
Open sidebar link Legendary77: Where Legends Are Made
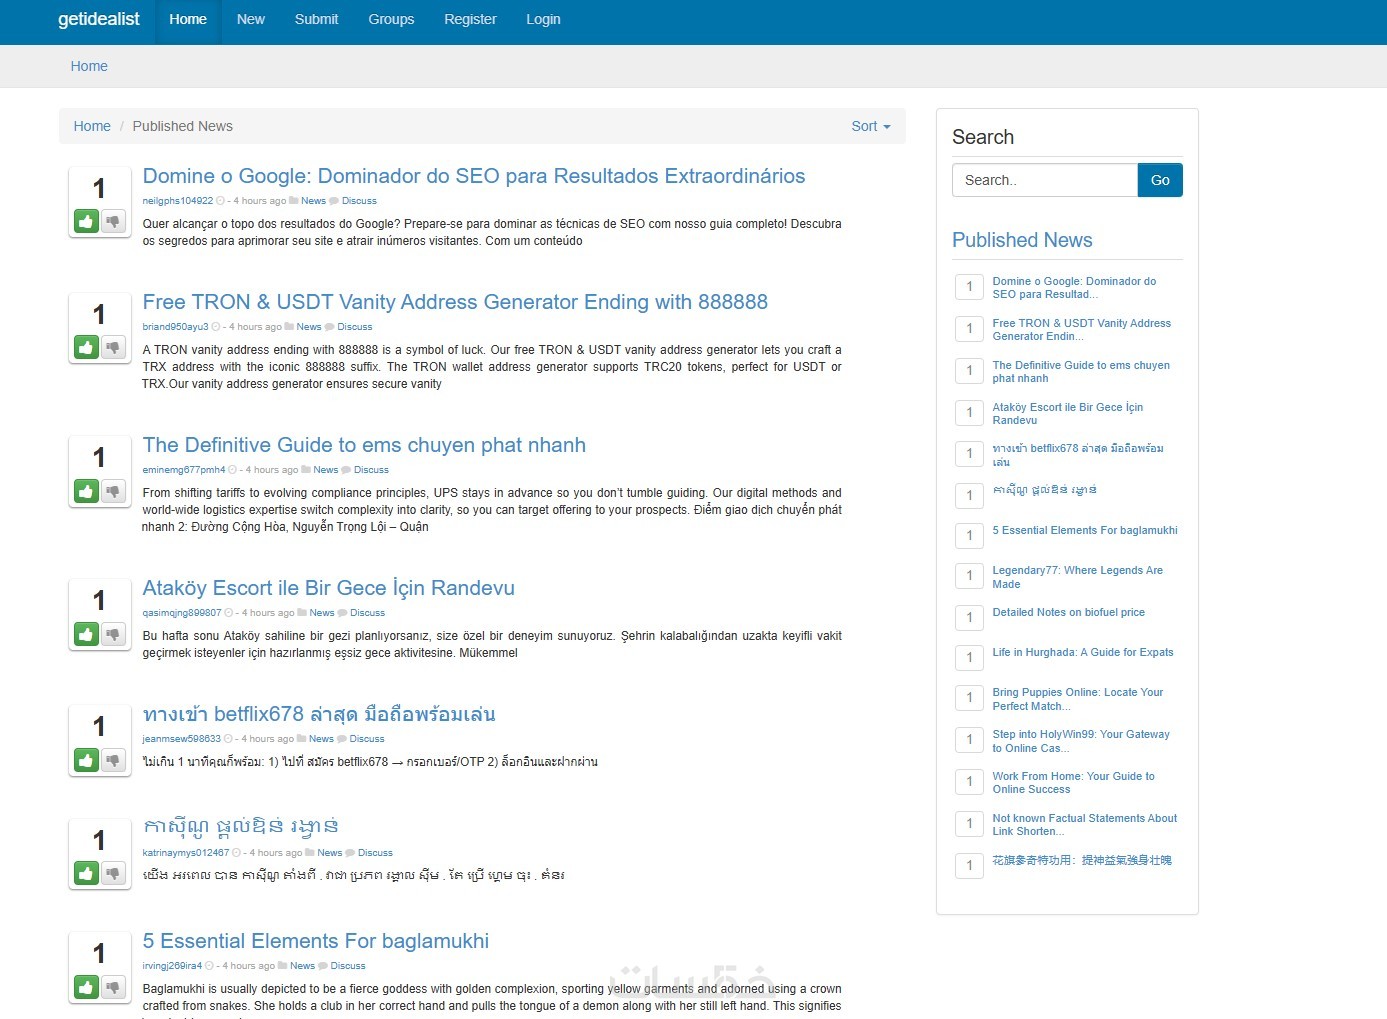[1077, 577]
